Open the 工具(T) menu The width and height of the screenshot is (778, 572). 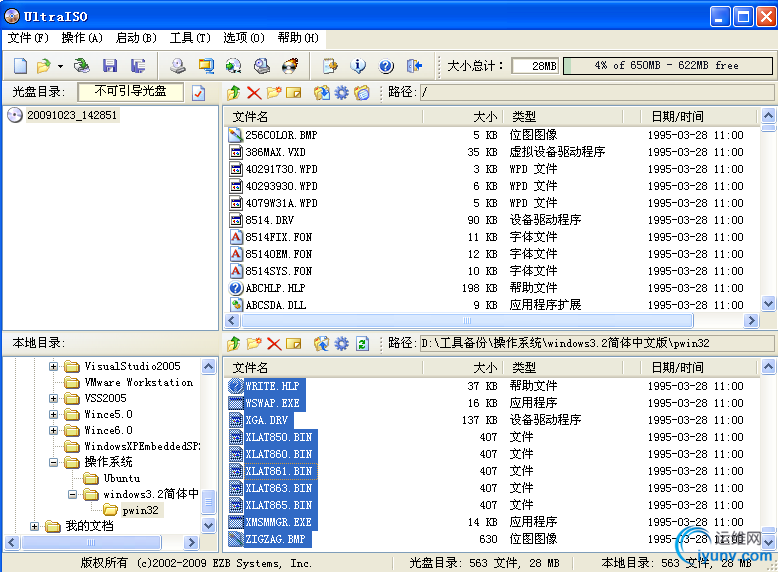(x=190, y=38)
